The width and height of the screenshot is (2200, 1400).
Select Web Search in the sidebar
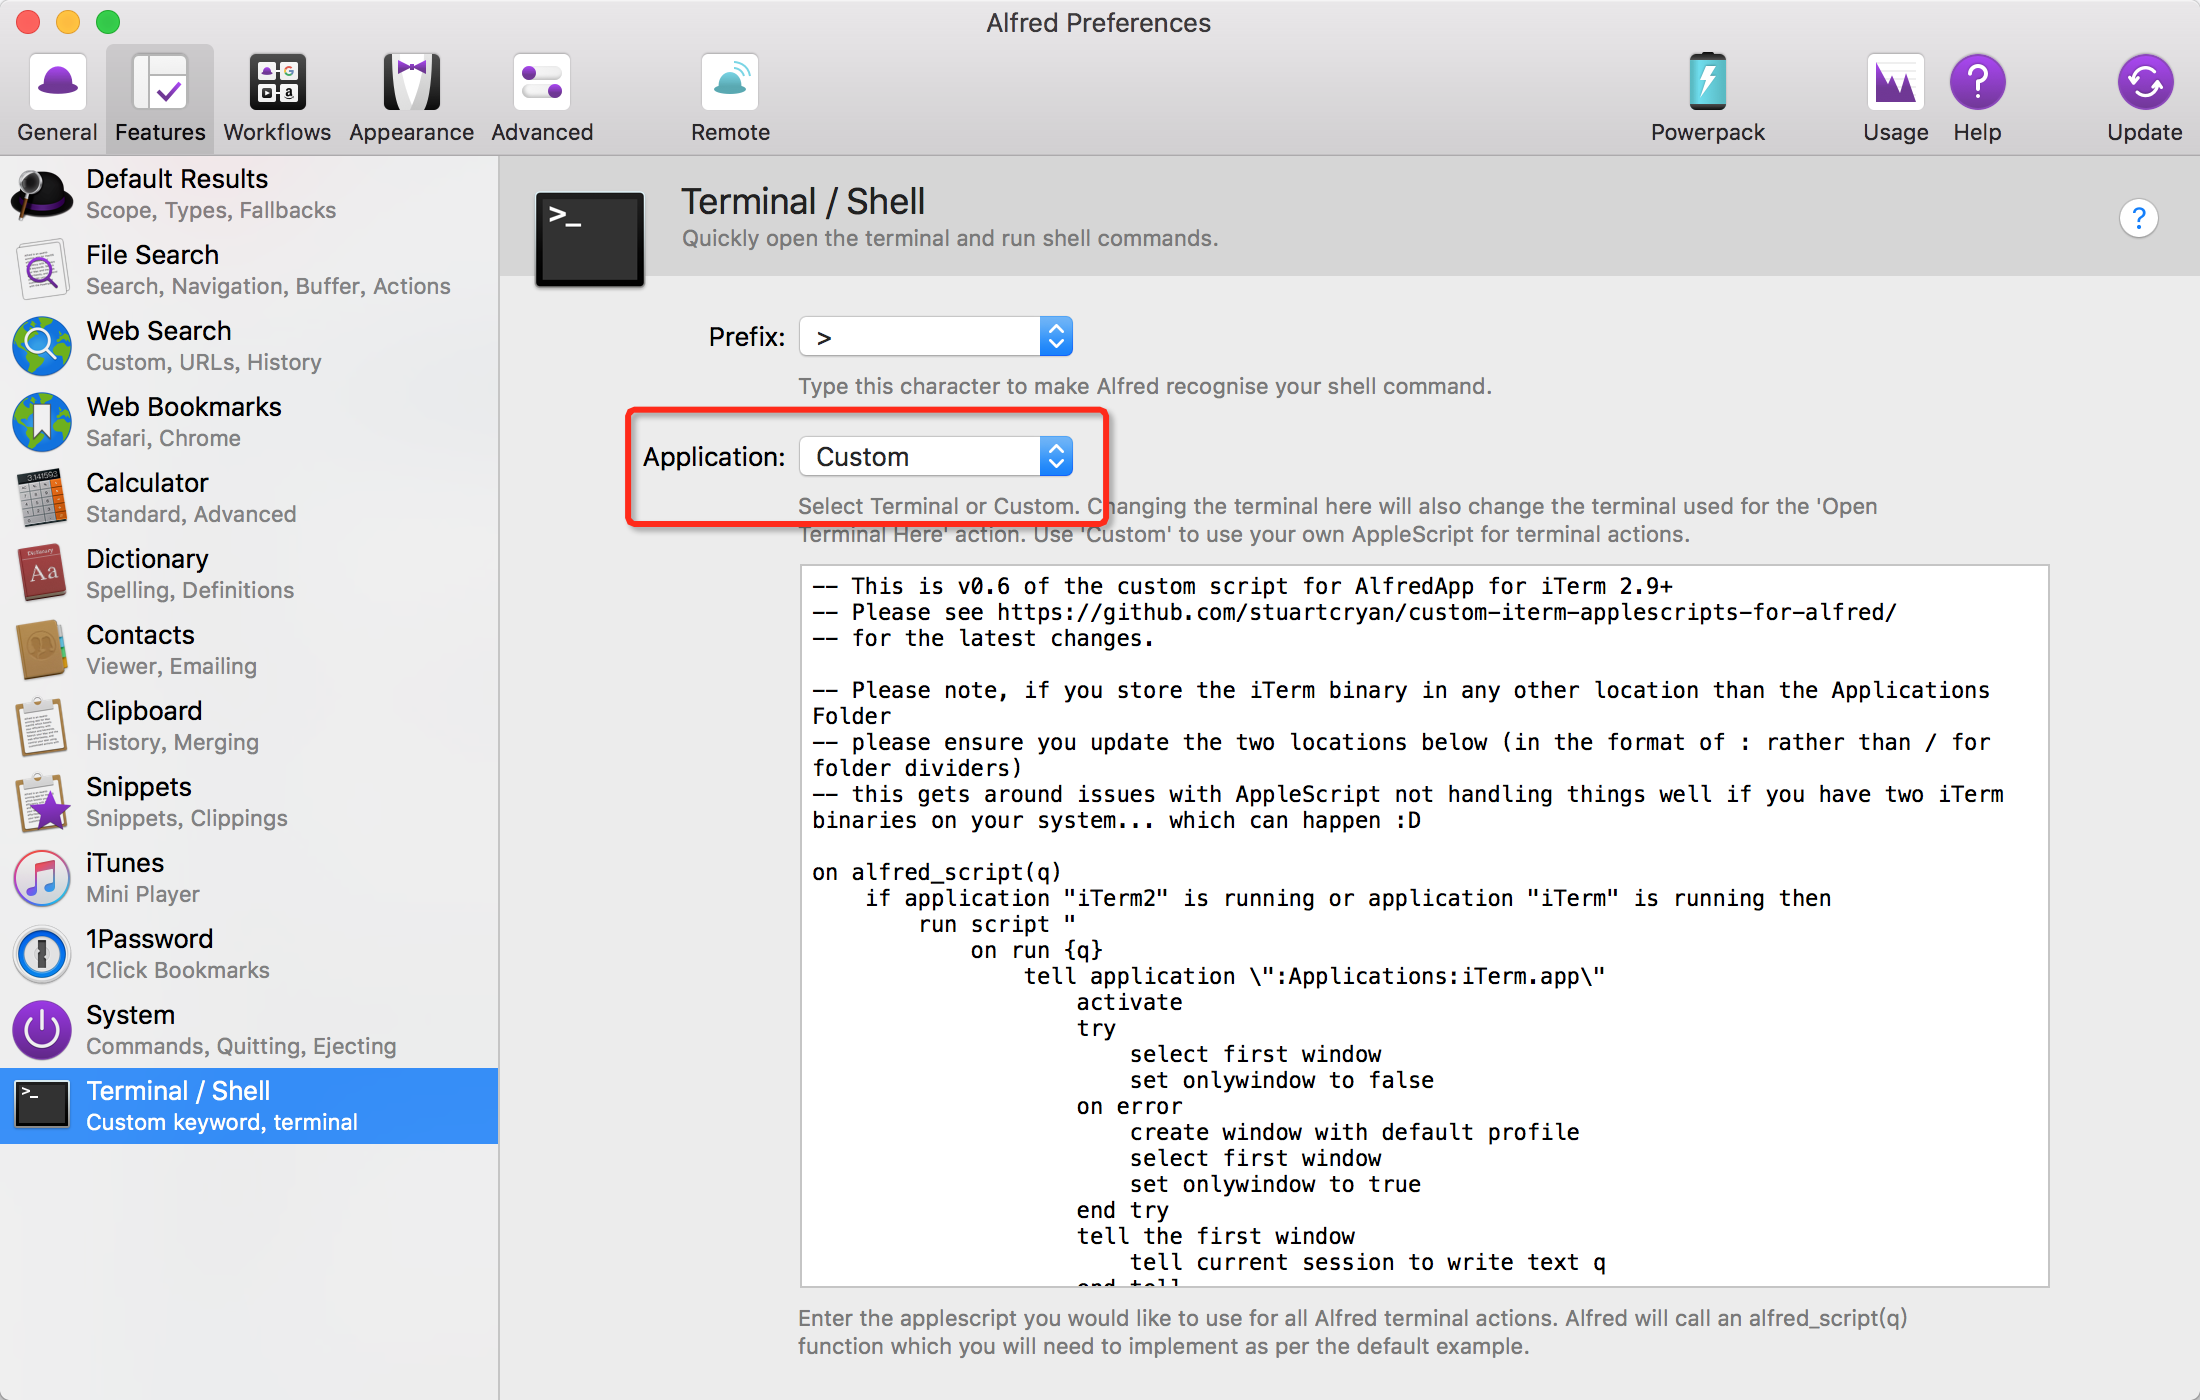[x=249, y=345]
